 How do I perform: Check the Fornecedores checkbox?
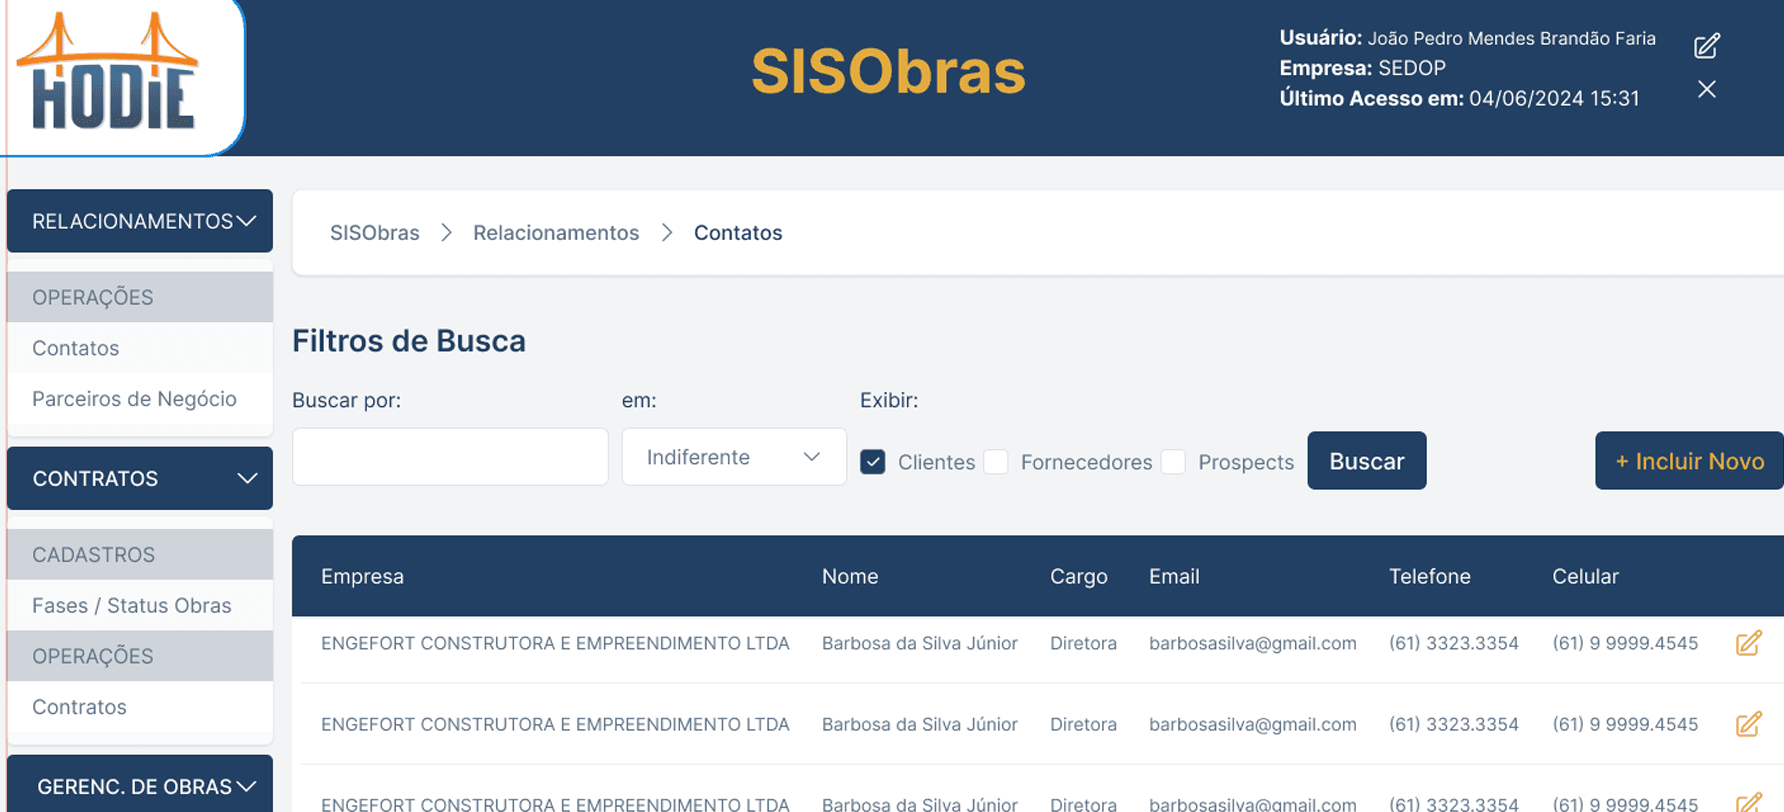(996, 462)
